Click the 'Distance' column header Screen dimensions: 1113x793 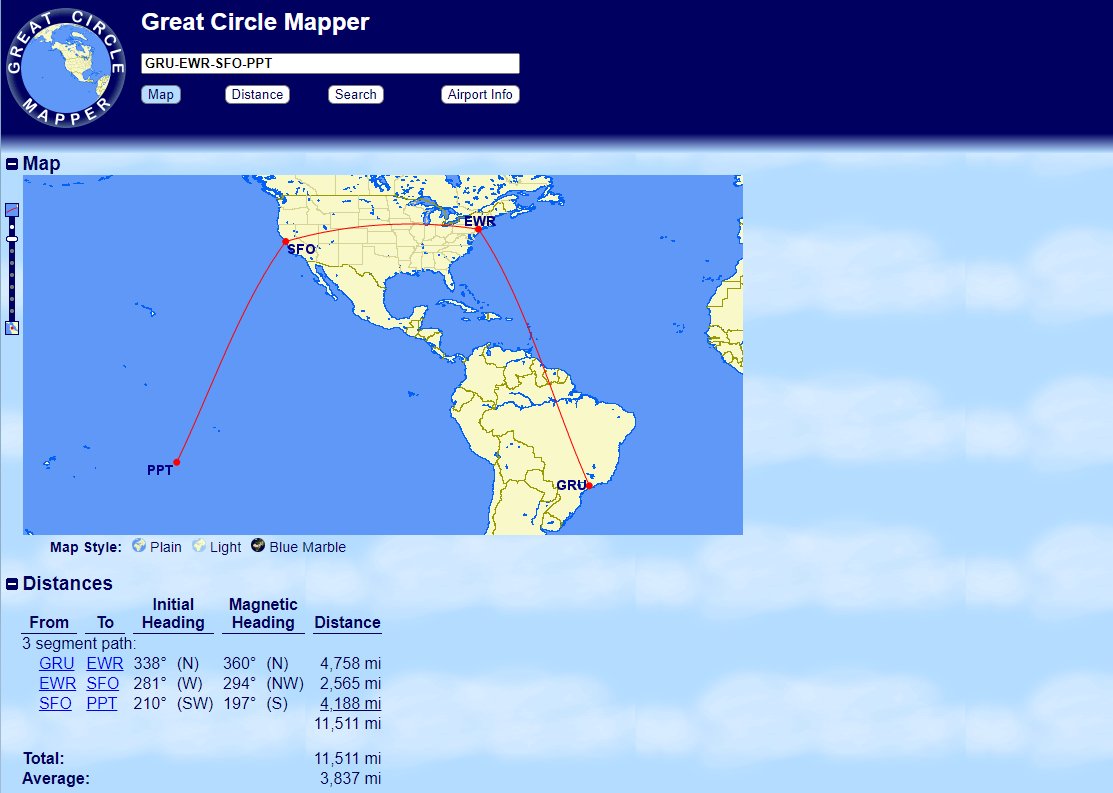click(348, 623)
